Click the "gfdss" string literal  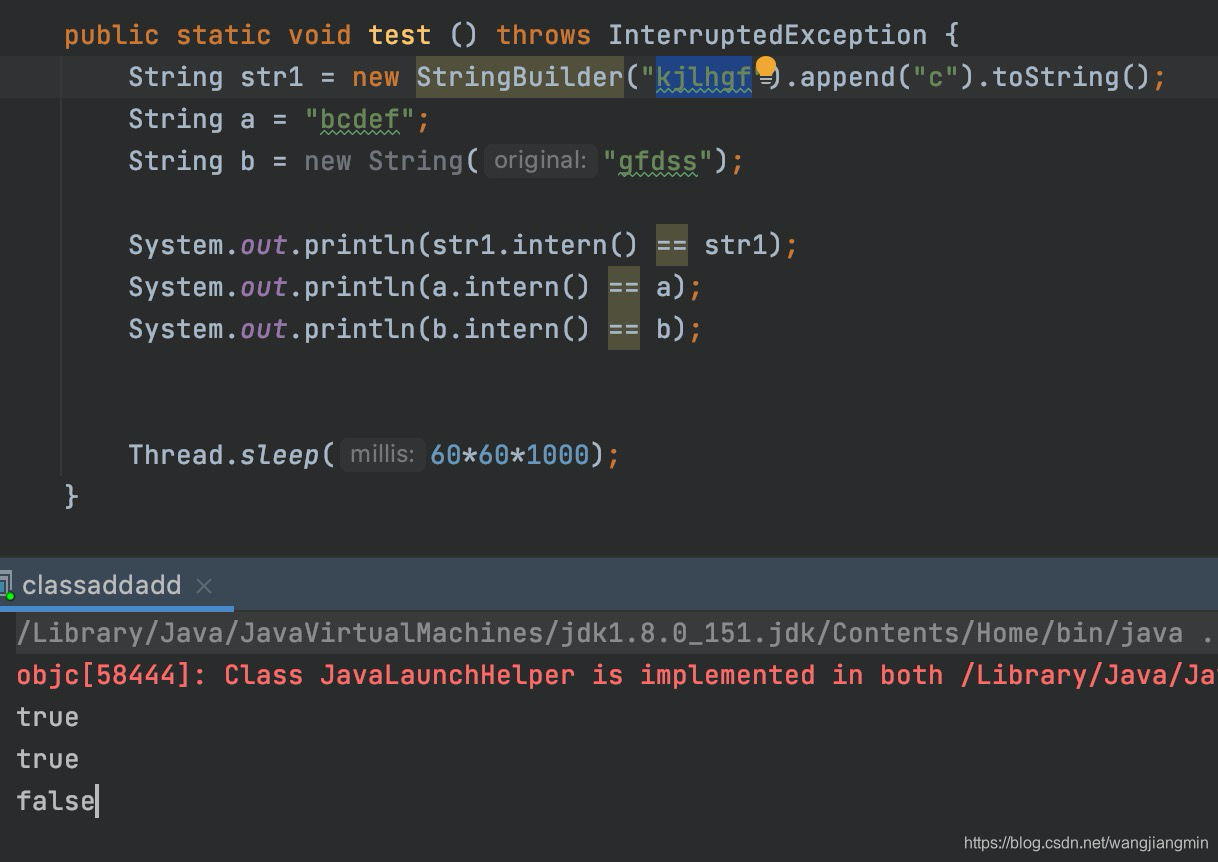pyautogui.click(x=656, y=161)
